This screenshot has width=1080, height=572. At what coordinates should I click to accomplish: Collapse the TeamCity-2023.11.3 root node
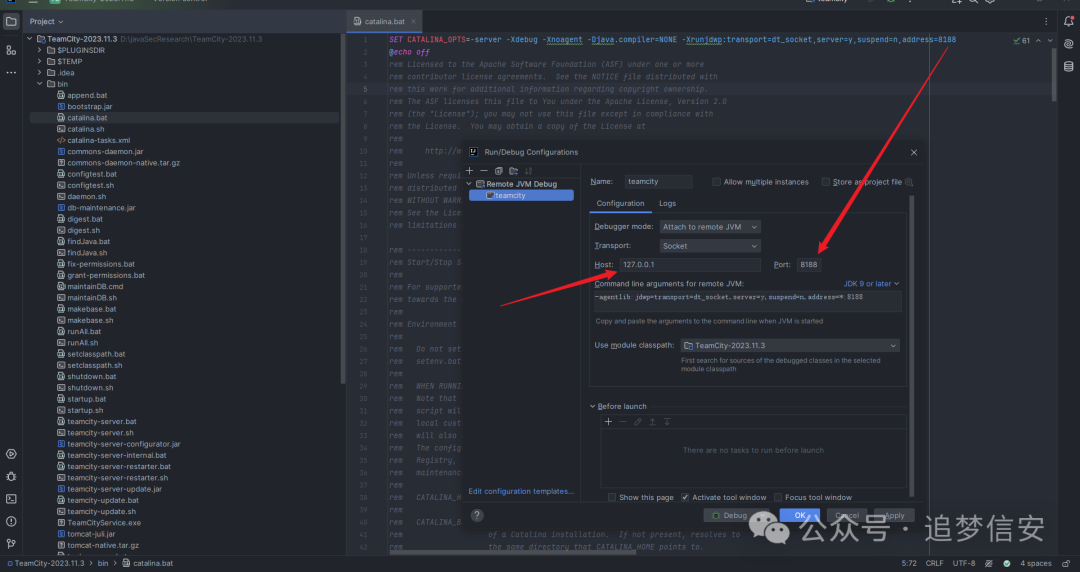point(30,39)
